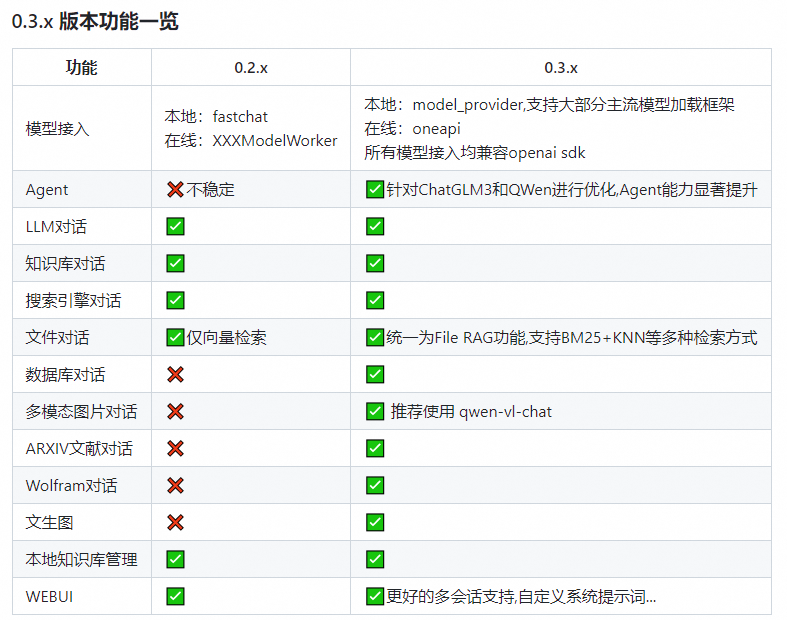
Task: Click the 模型接入 row label
Action: pyautogui.click(x=57, y=129)
